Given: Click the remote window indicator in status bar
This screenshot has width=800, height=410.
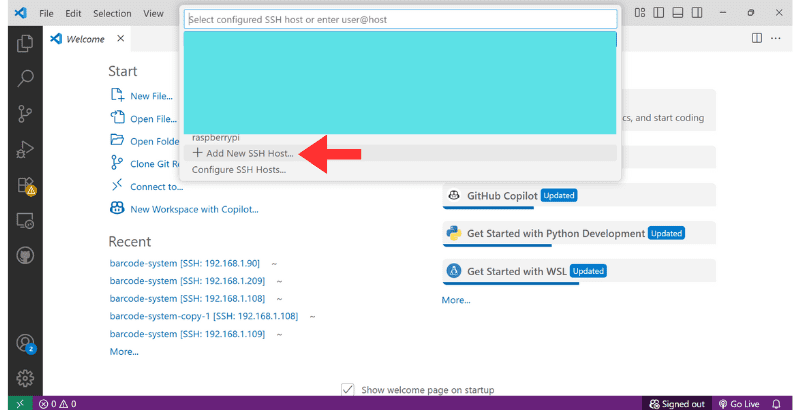Looking at the screenshot, I should pyautogui.click(x=20, y=403).
